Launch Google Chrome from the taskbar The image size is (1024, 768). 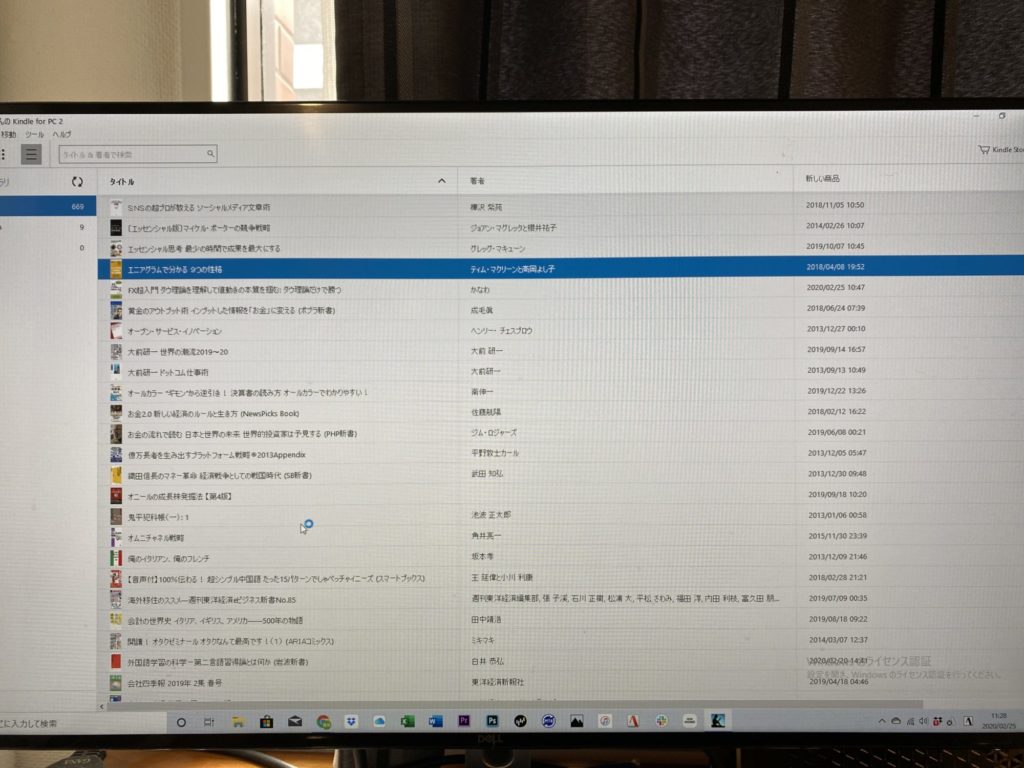[323, 722]
